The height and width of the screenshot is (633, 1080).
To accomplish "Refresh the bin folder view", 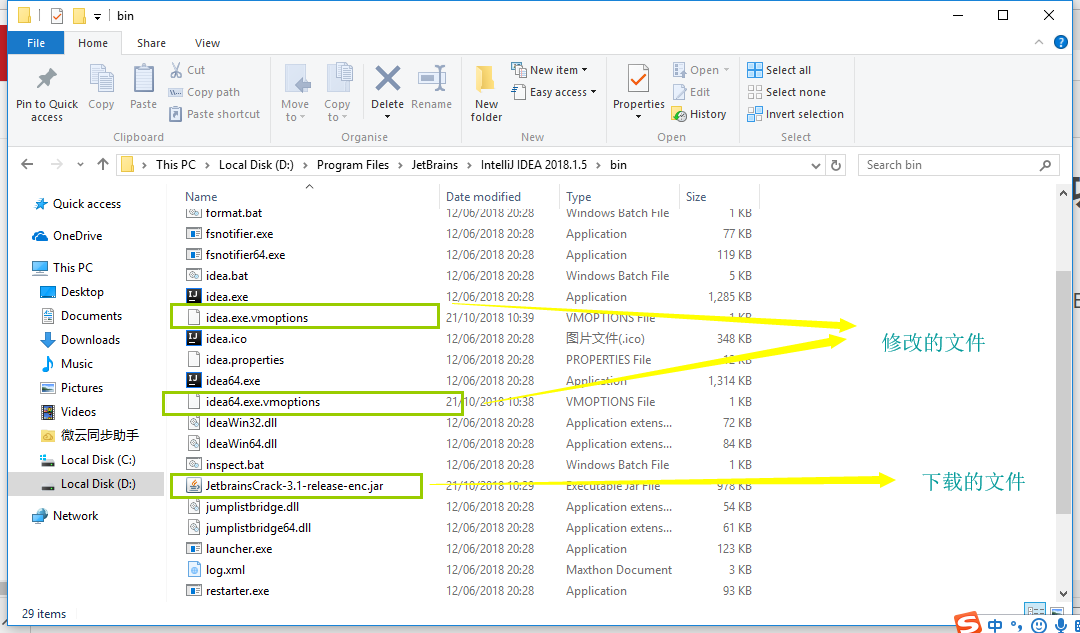I will point(835,165).
